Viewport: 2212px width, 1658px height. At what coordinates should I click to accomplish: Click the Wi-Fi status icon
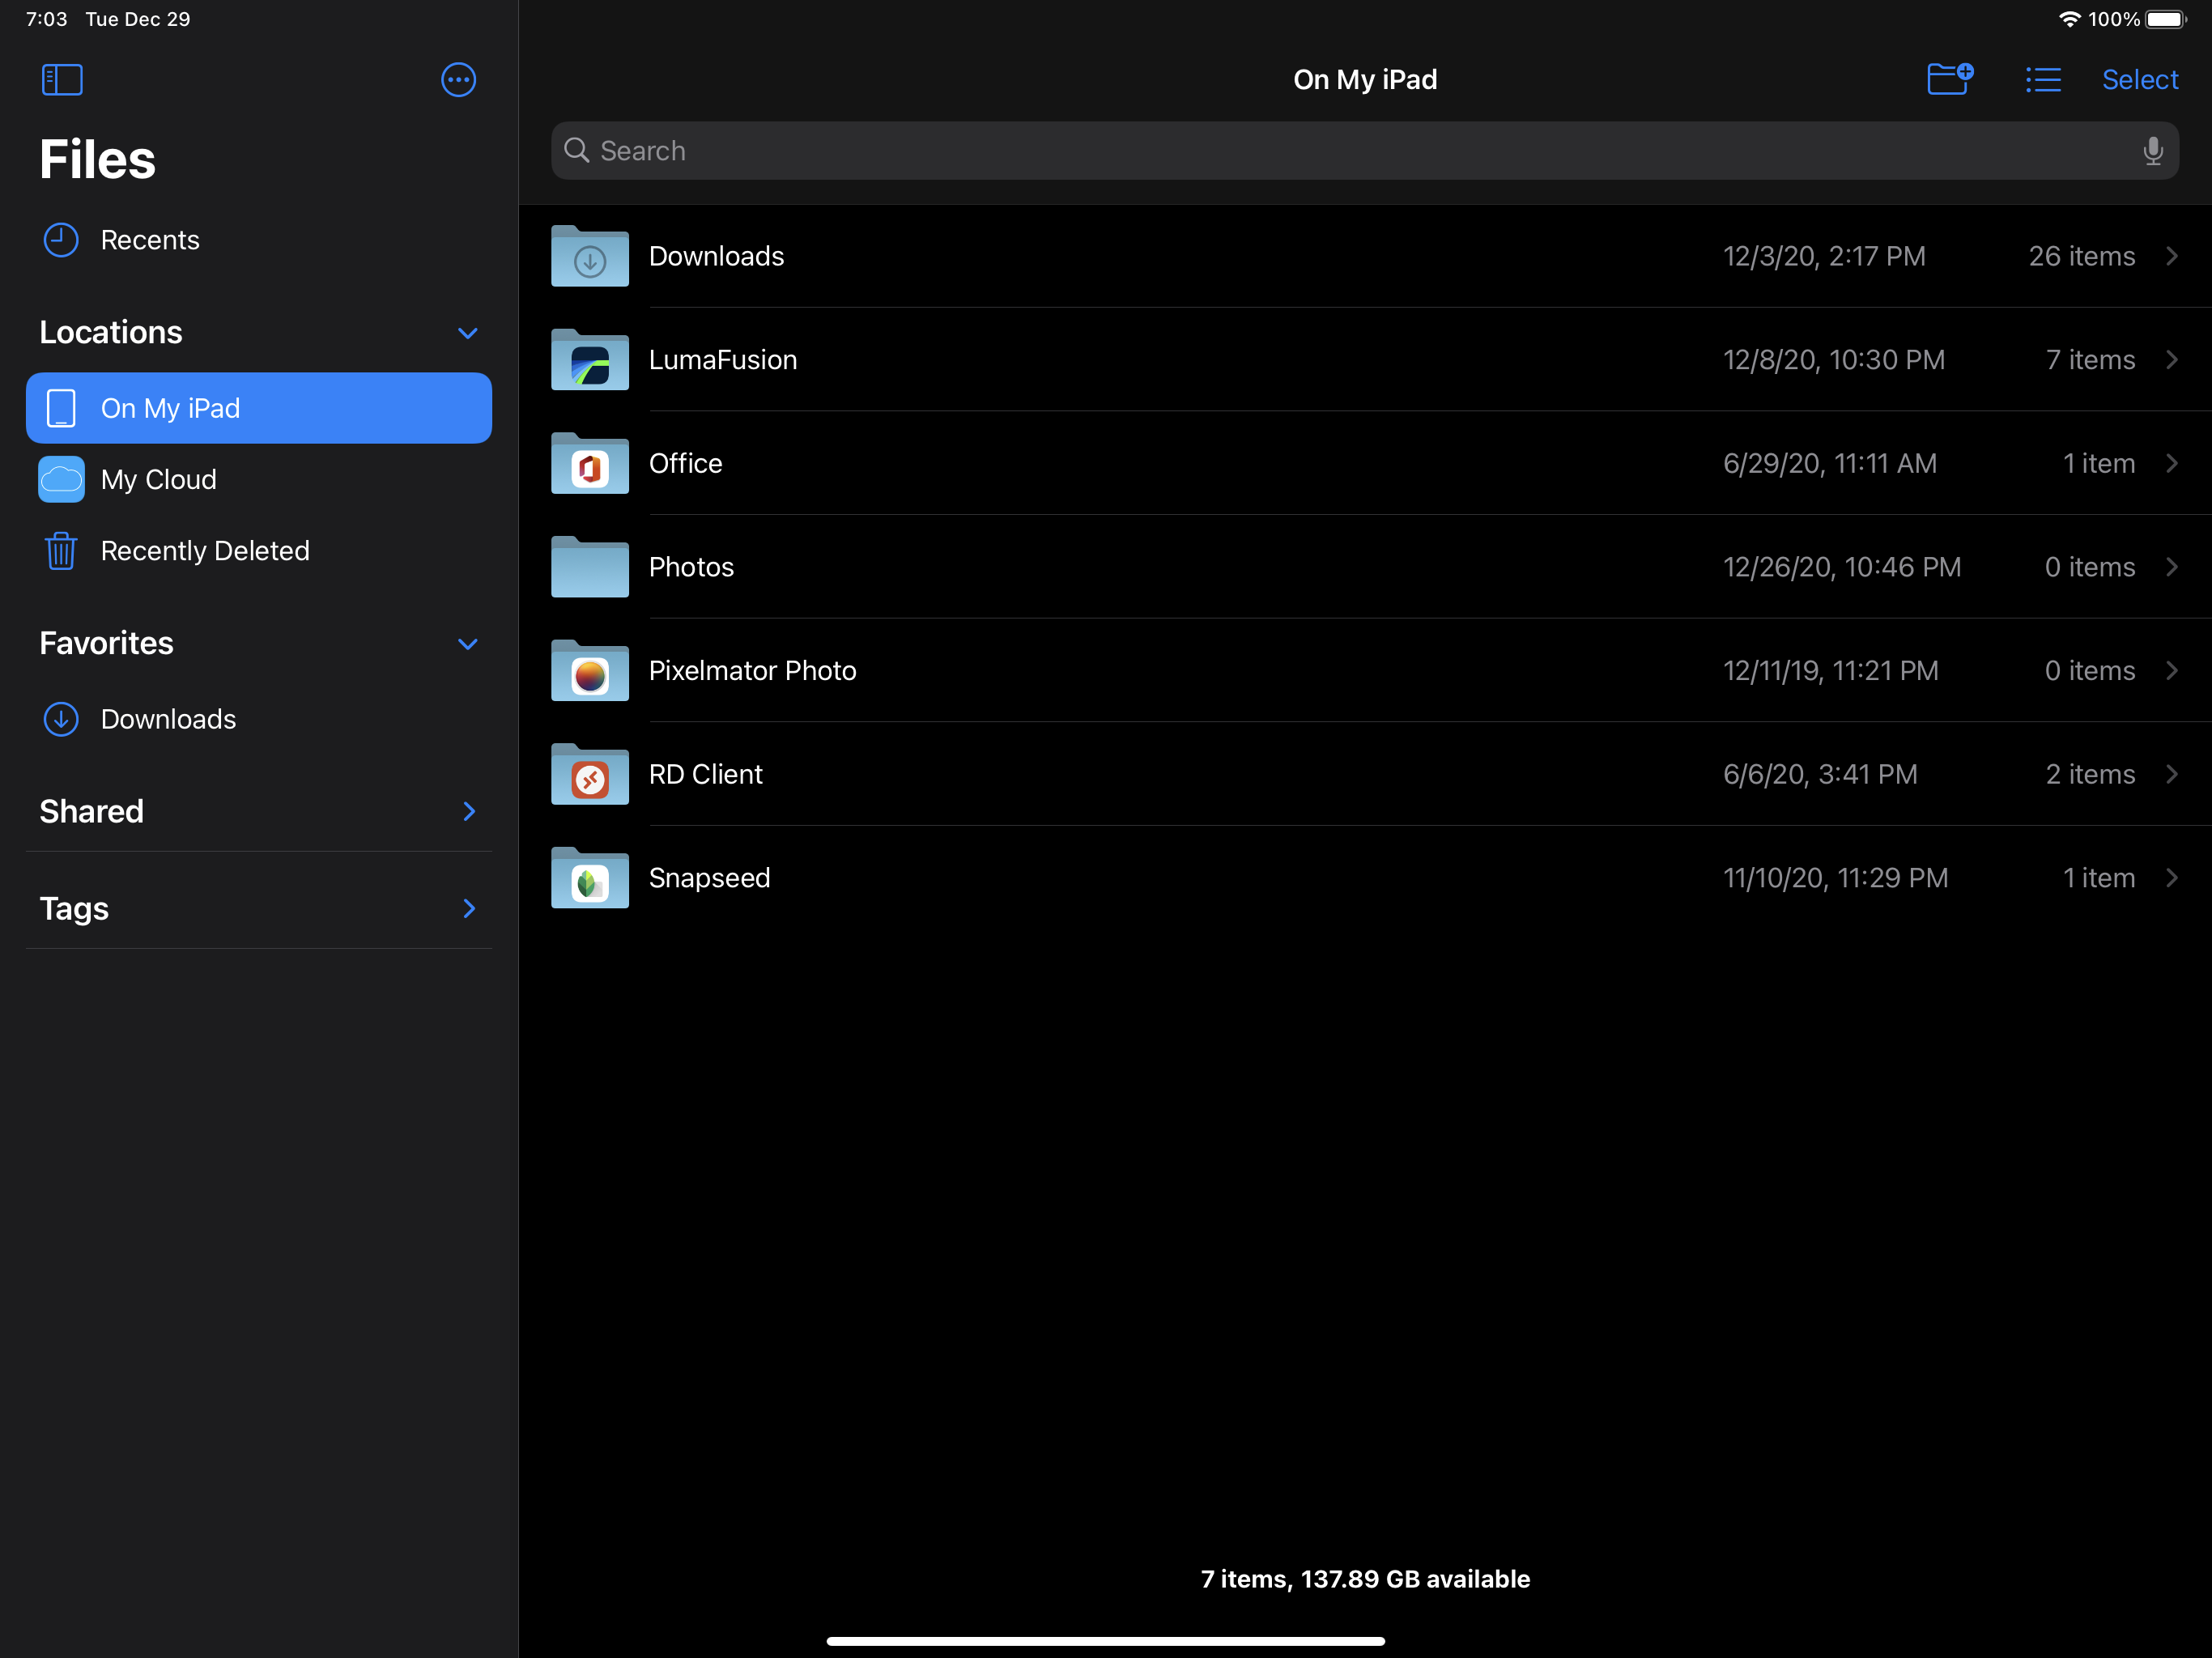click(2070, 19)
